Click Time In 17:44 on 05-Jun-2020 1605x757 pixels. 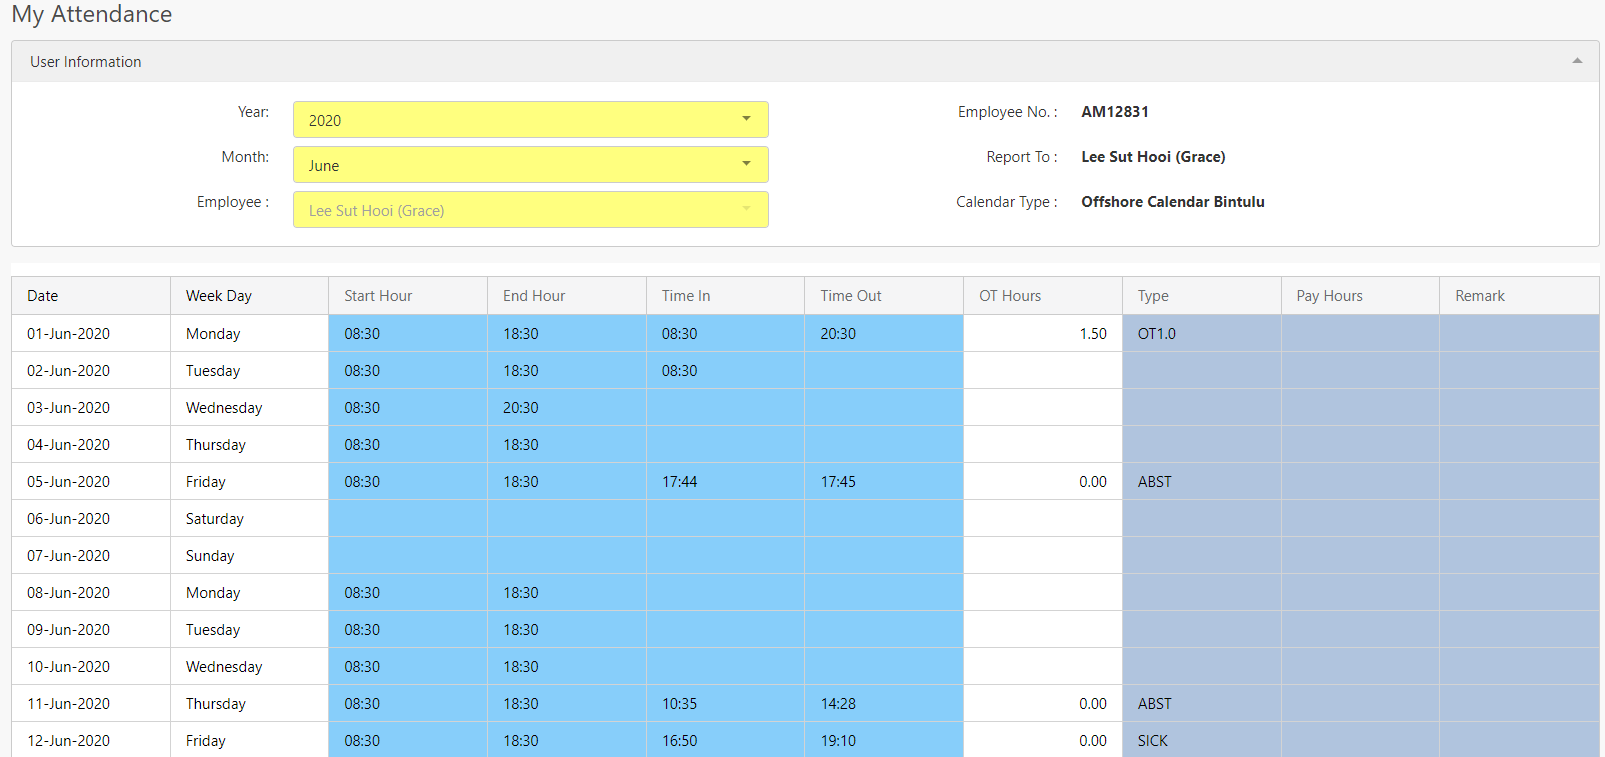tap(725, 482)
